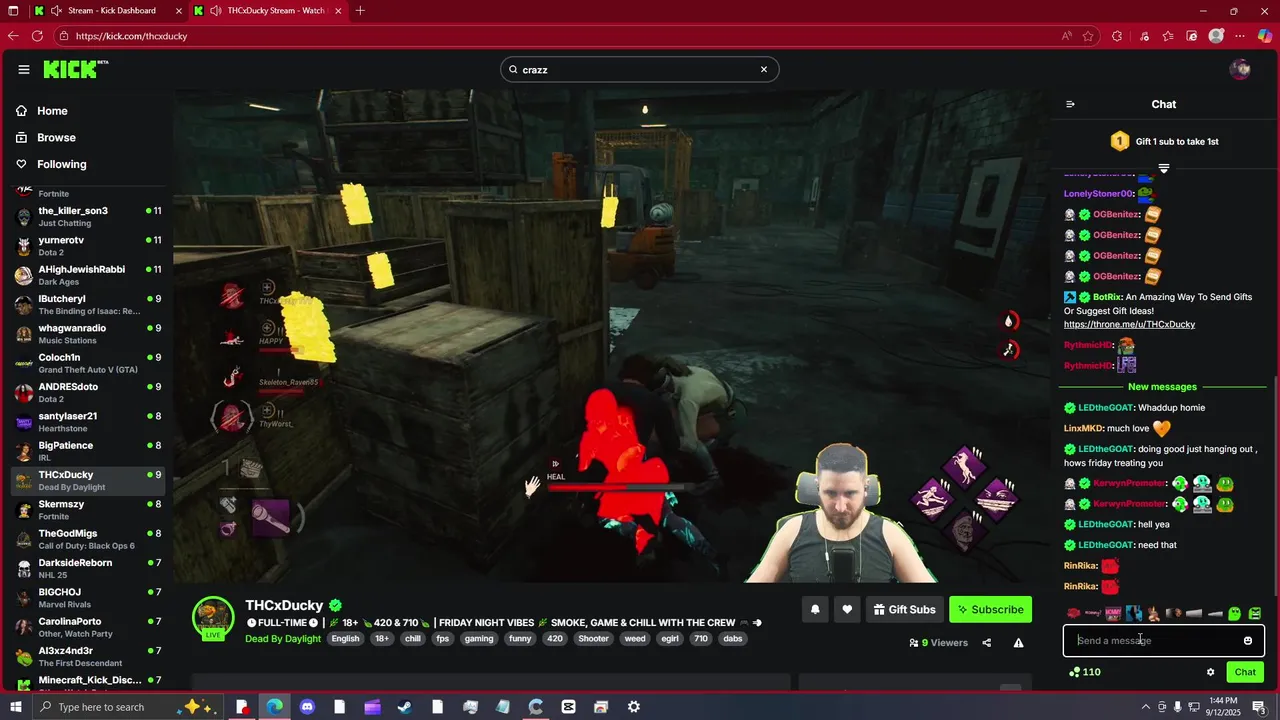The width and height of the screenshot is (1280, 720).
Task: Select green ghost emote in quick bar
Action: [x=1235, y=613]
